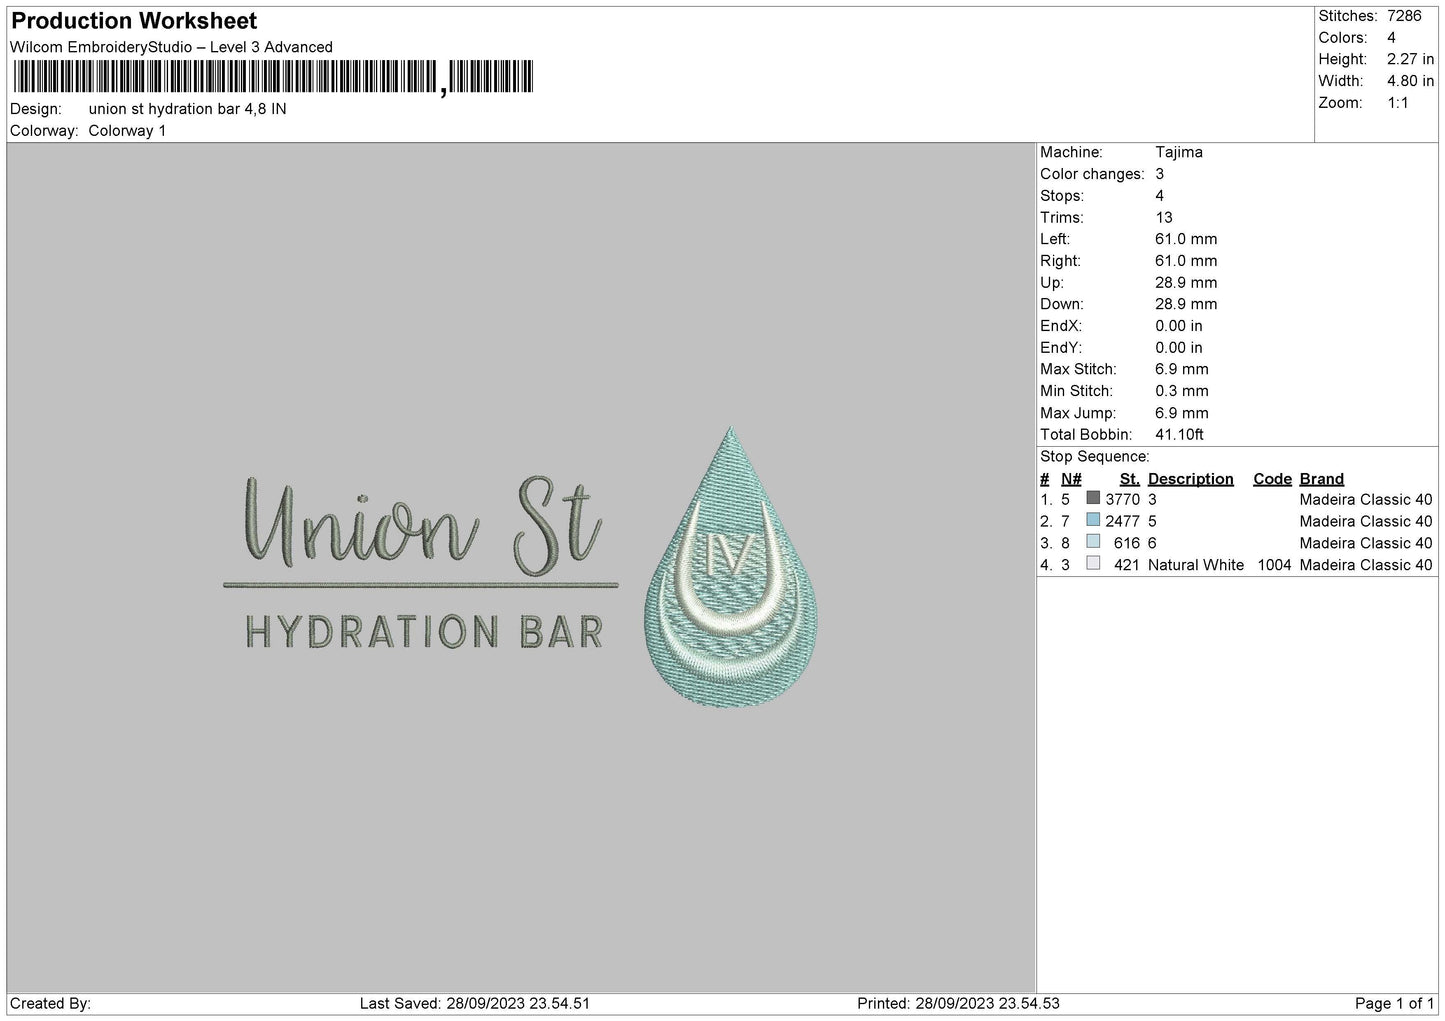
Task: Select the Machine value 'Tajima'
Action: click(x=1178, y=152)
